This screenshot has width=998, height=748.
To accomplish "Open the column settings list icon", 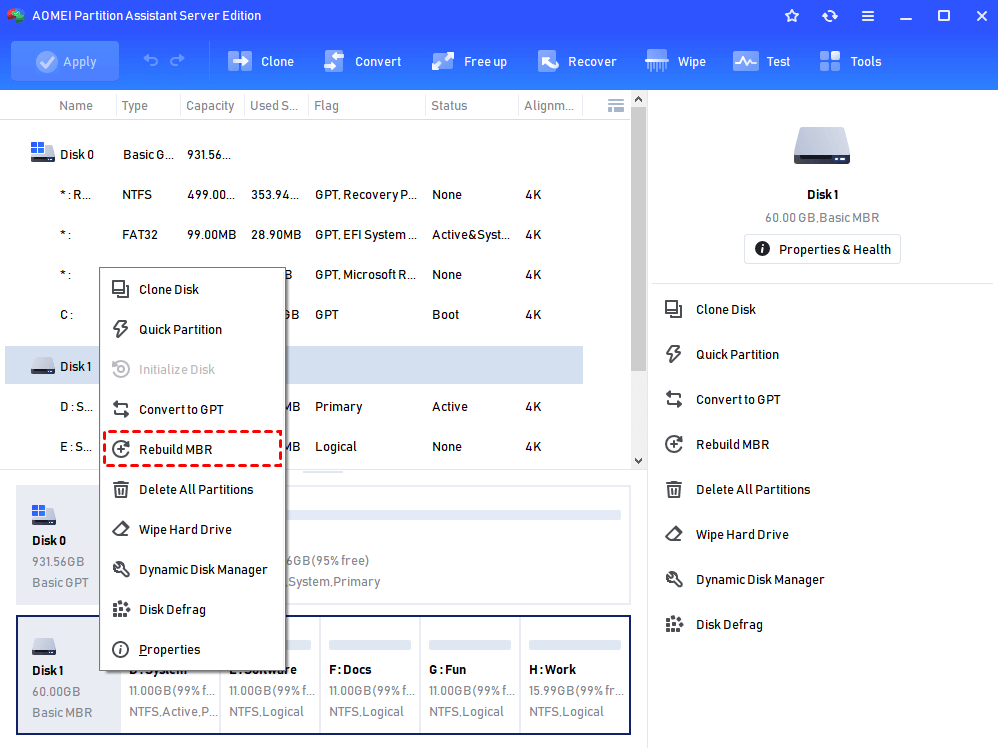I will 615,106.
